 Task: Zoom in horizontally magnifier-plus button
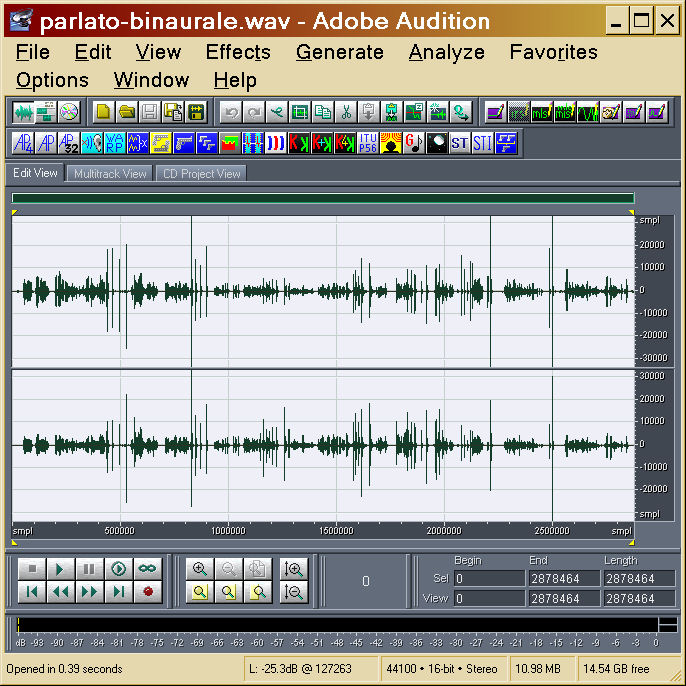pos(200,568)
